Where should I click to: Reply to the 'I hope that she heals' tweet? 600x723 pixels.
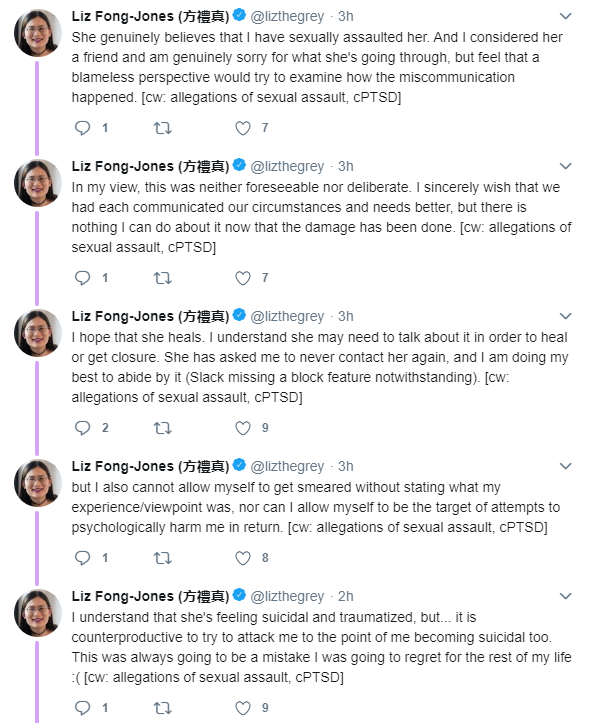[83, 428]
